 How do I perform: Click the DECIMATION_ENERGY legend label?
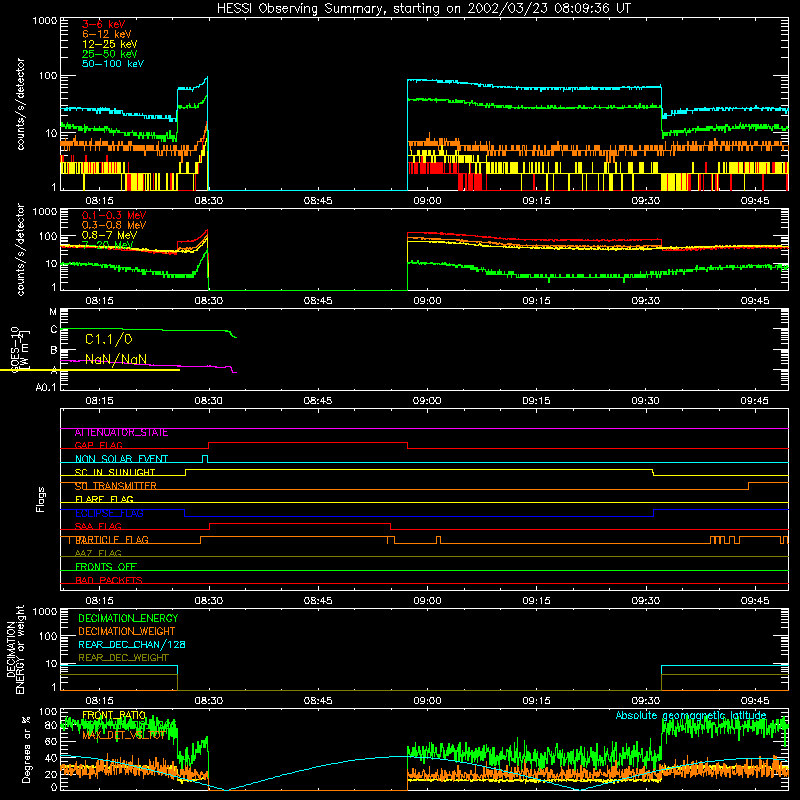[x=128, y=618]
